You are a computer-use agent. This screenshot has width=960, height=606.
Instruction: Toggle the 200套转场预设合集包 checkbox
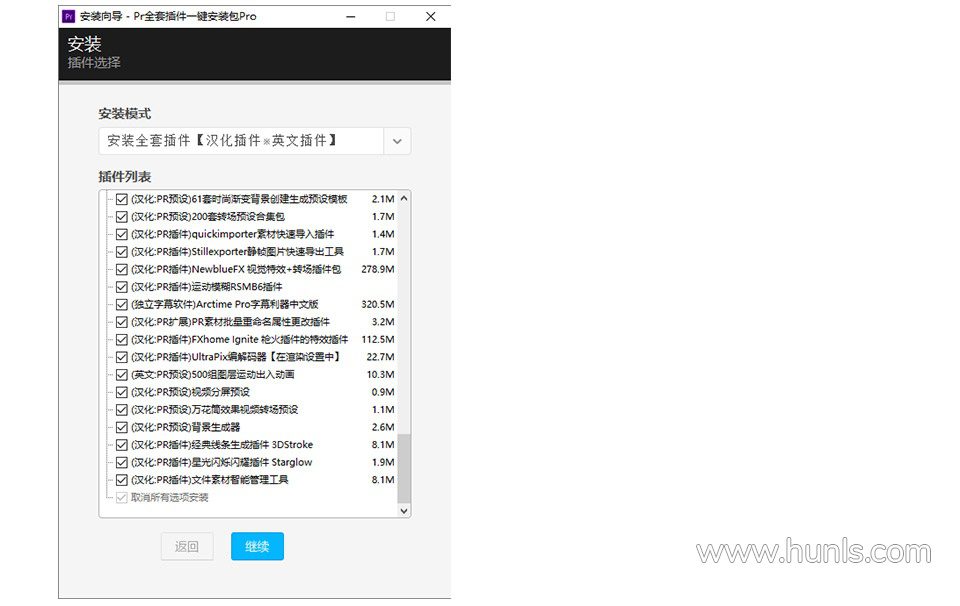(x=122, y=217)
